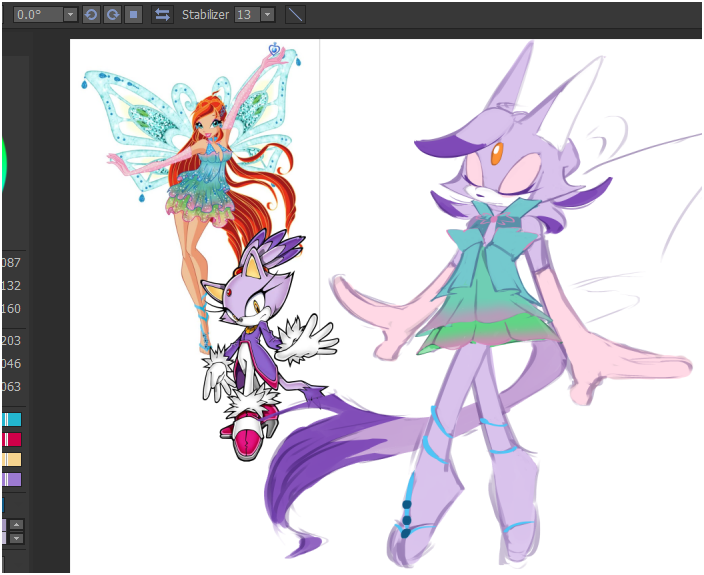Select the color value field showing 203
This screenshot has height=575, width=704.
tap(11, 341)
